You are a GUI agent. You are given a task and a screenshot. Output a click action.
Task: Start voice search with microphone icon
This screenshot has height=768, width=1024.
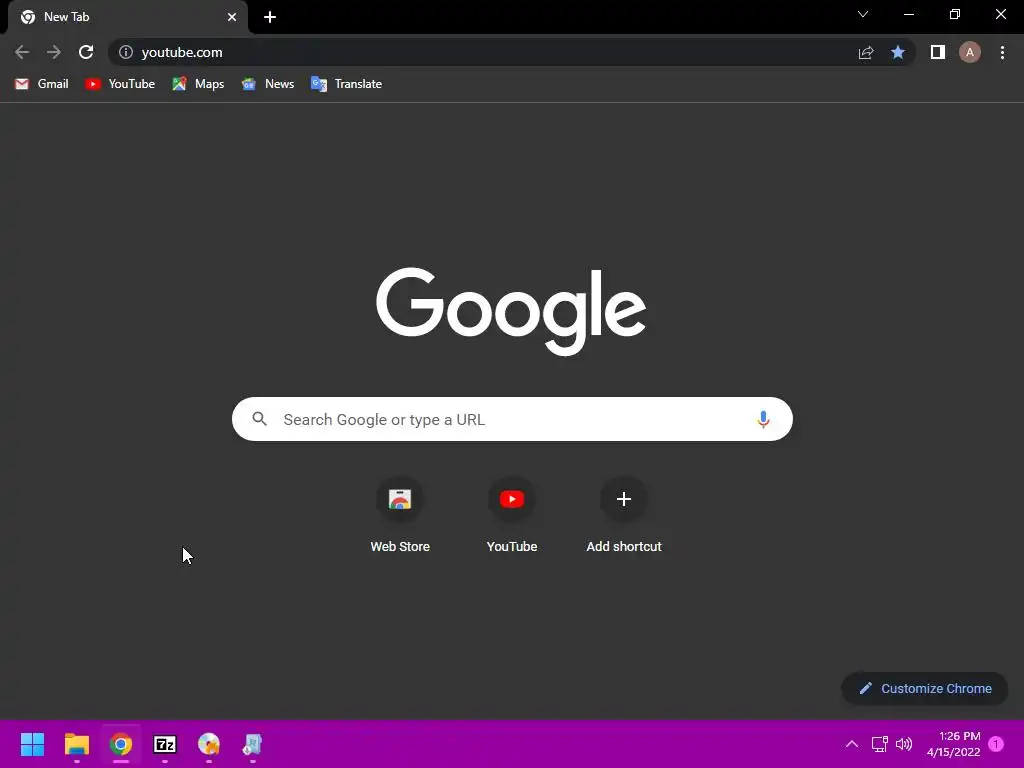pyautogui.click(x=763, y=419)
